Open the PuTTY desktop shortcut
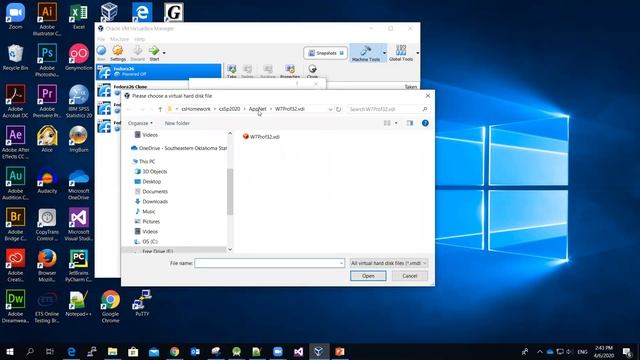Image resolution: width=640 pixels, height=360 pixels. click(142, 303)
